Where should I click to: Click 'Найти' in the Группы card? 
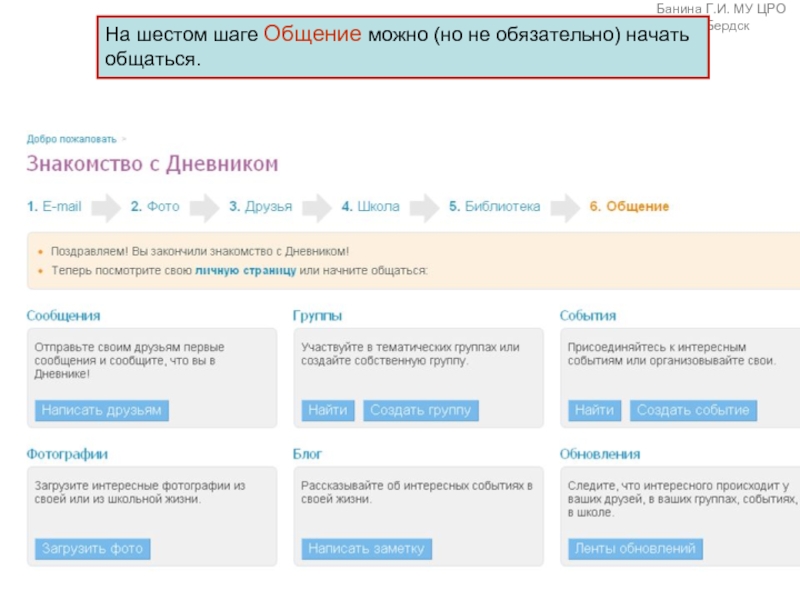point(328,410)
